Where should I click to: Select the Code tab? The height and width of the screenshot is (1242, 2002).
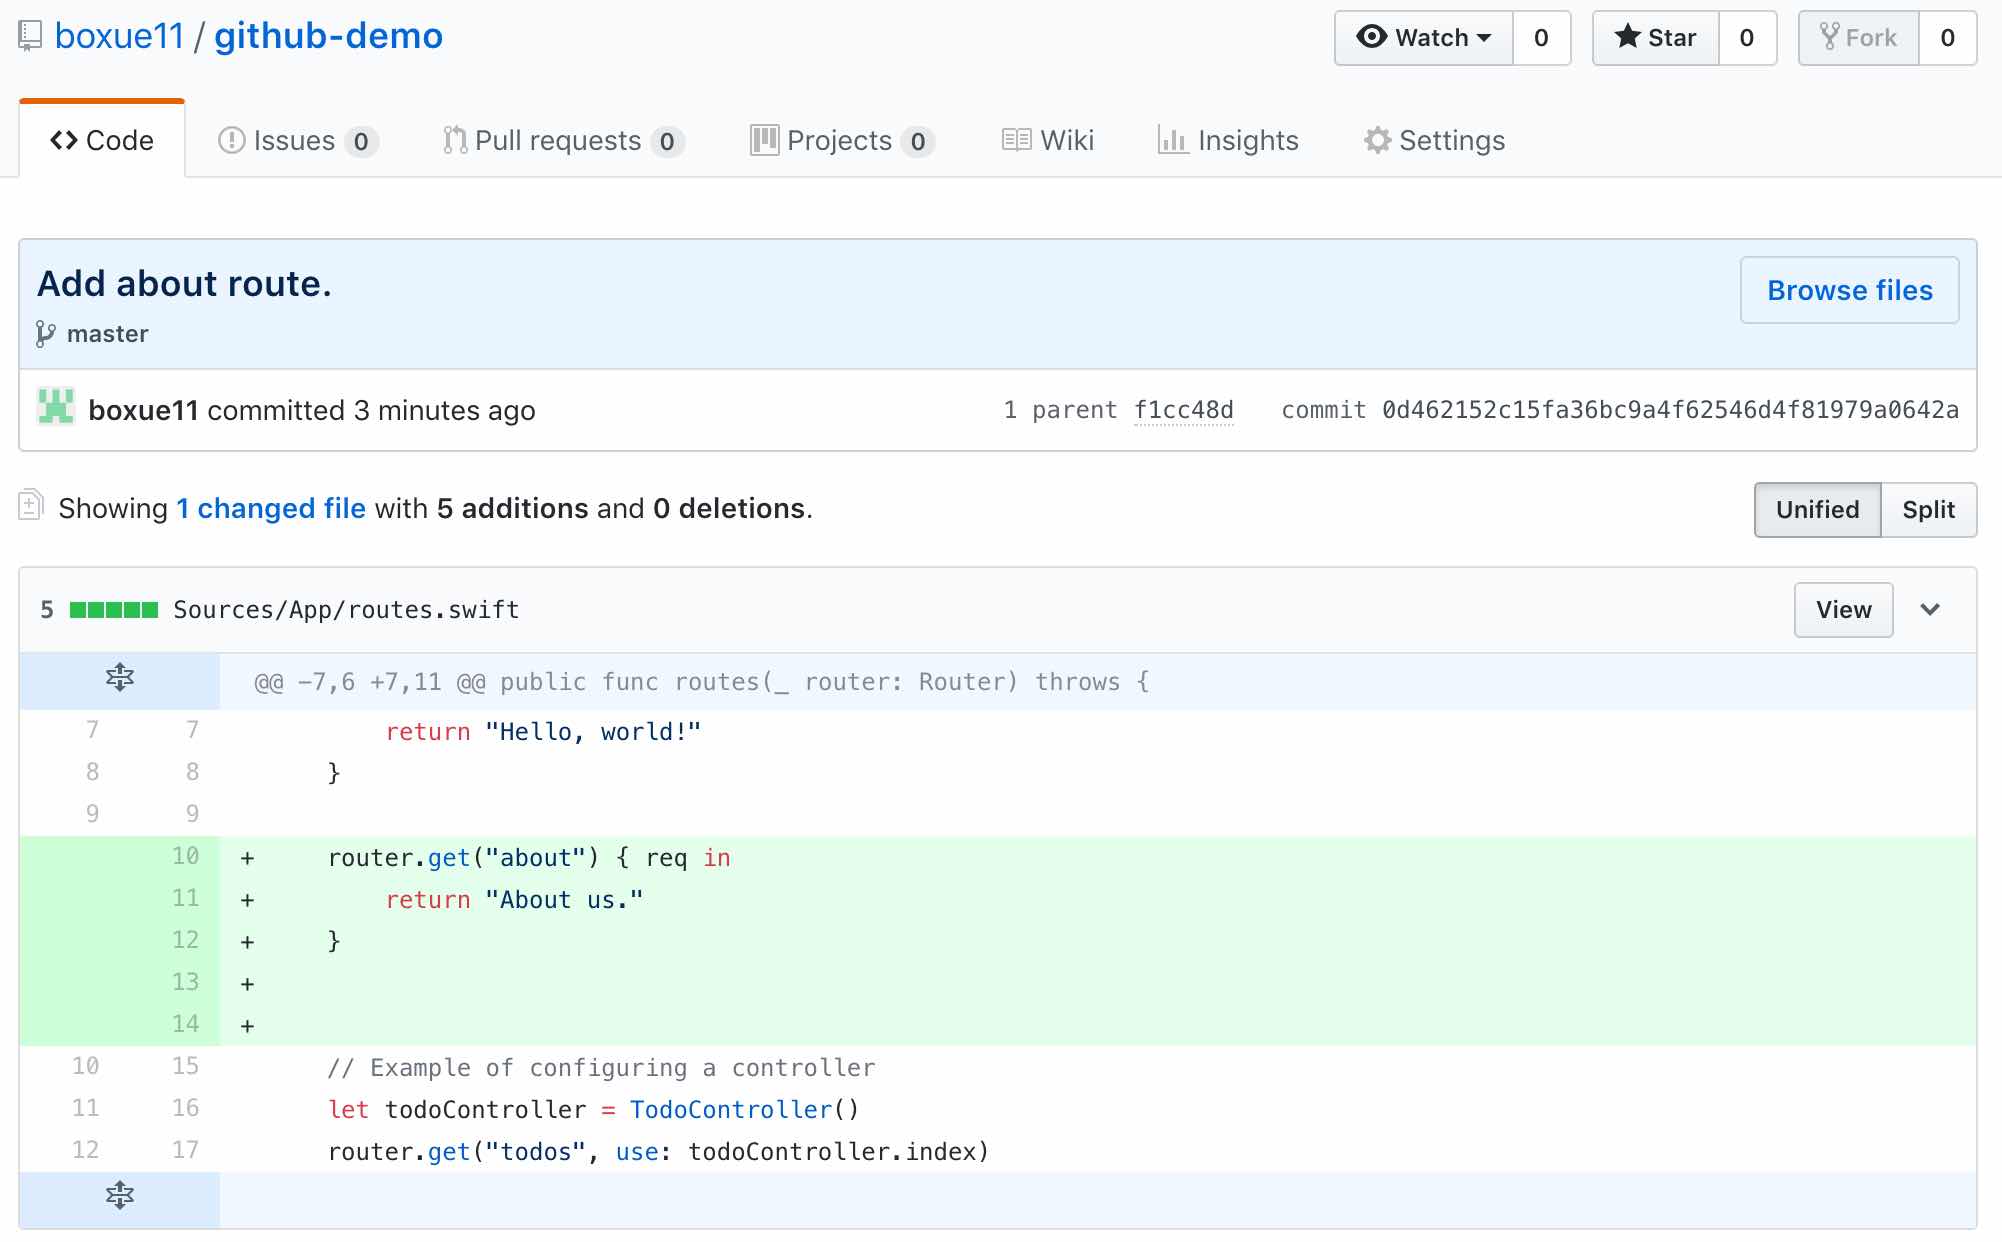click(x=102, y=140)
